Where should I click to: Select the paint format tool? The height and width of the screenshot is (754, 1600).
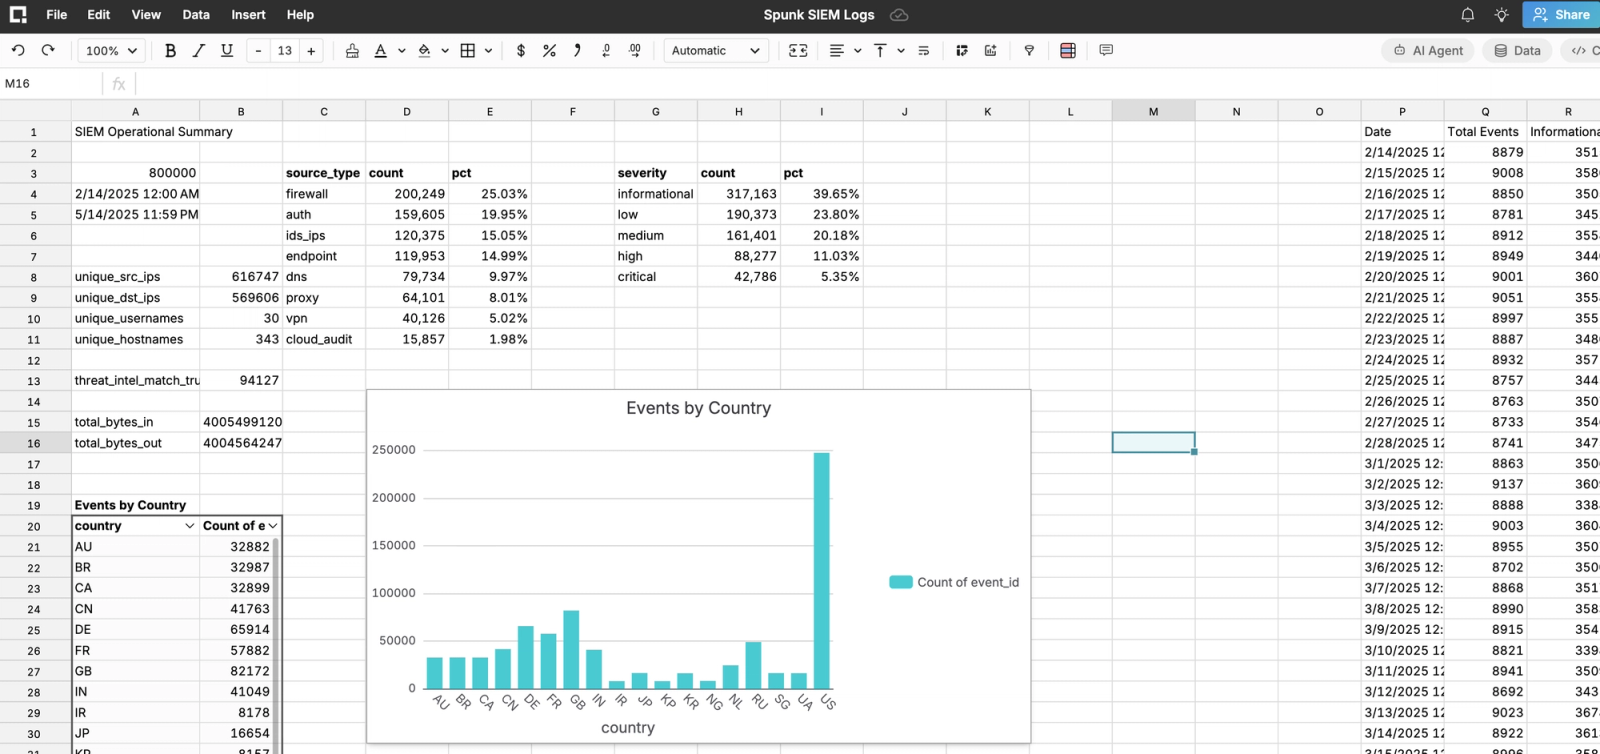[352, 50]
